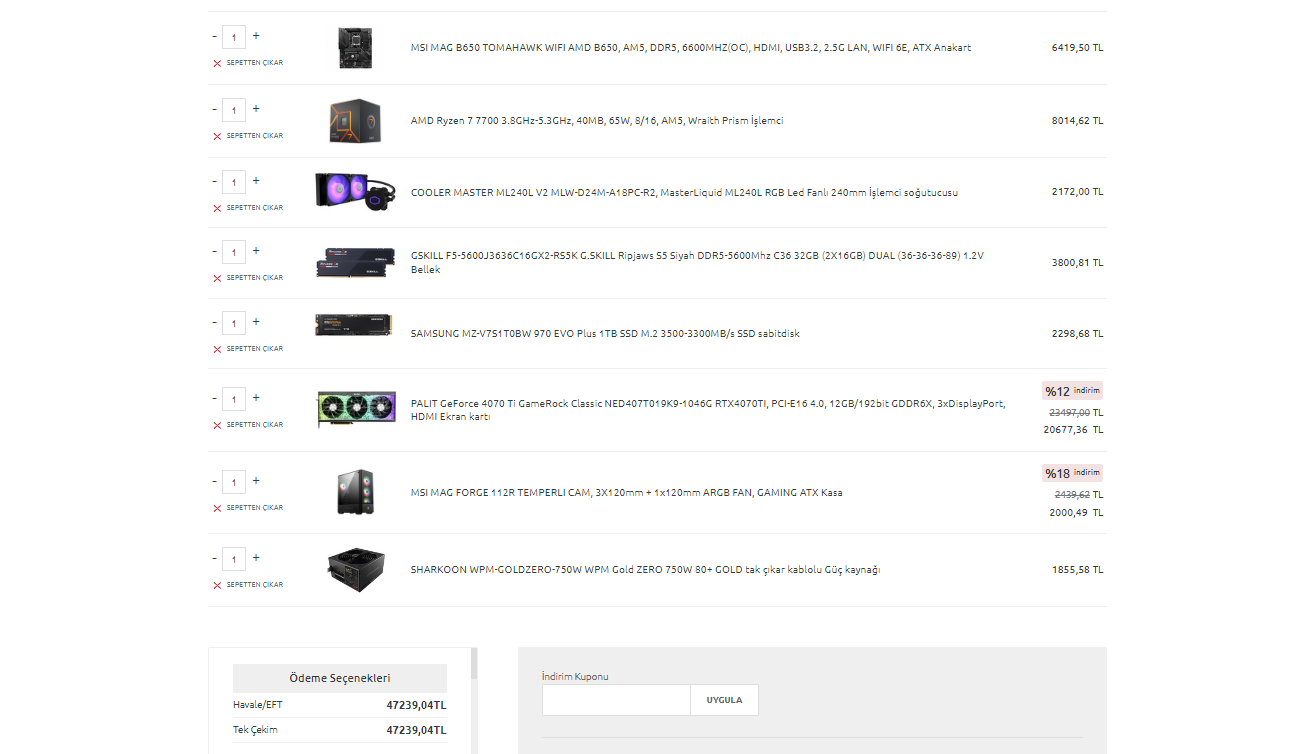Remove SHARKOON 750W power supply from cart
The image size is (1298, 754).
tap(248, 585)
